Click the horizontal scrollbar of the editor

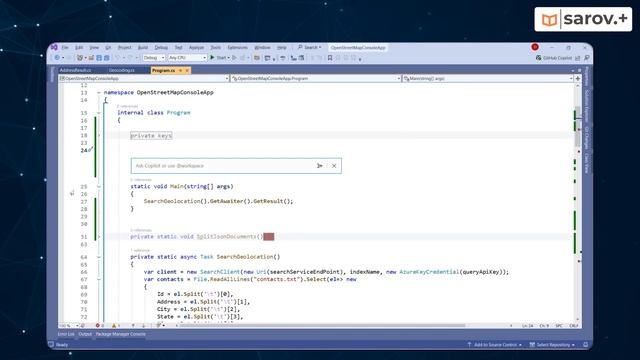click(x=322, y=326)
